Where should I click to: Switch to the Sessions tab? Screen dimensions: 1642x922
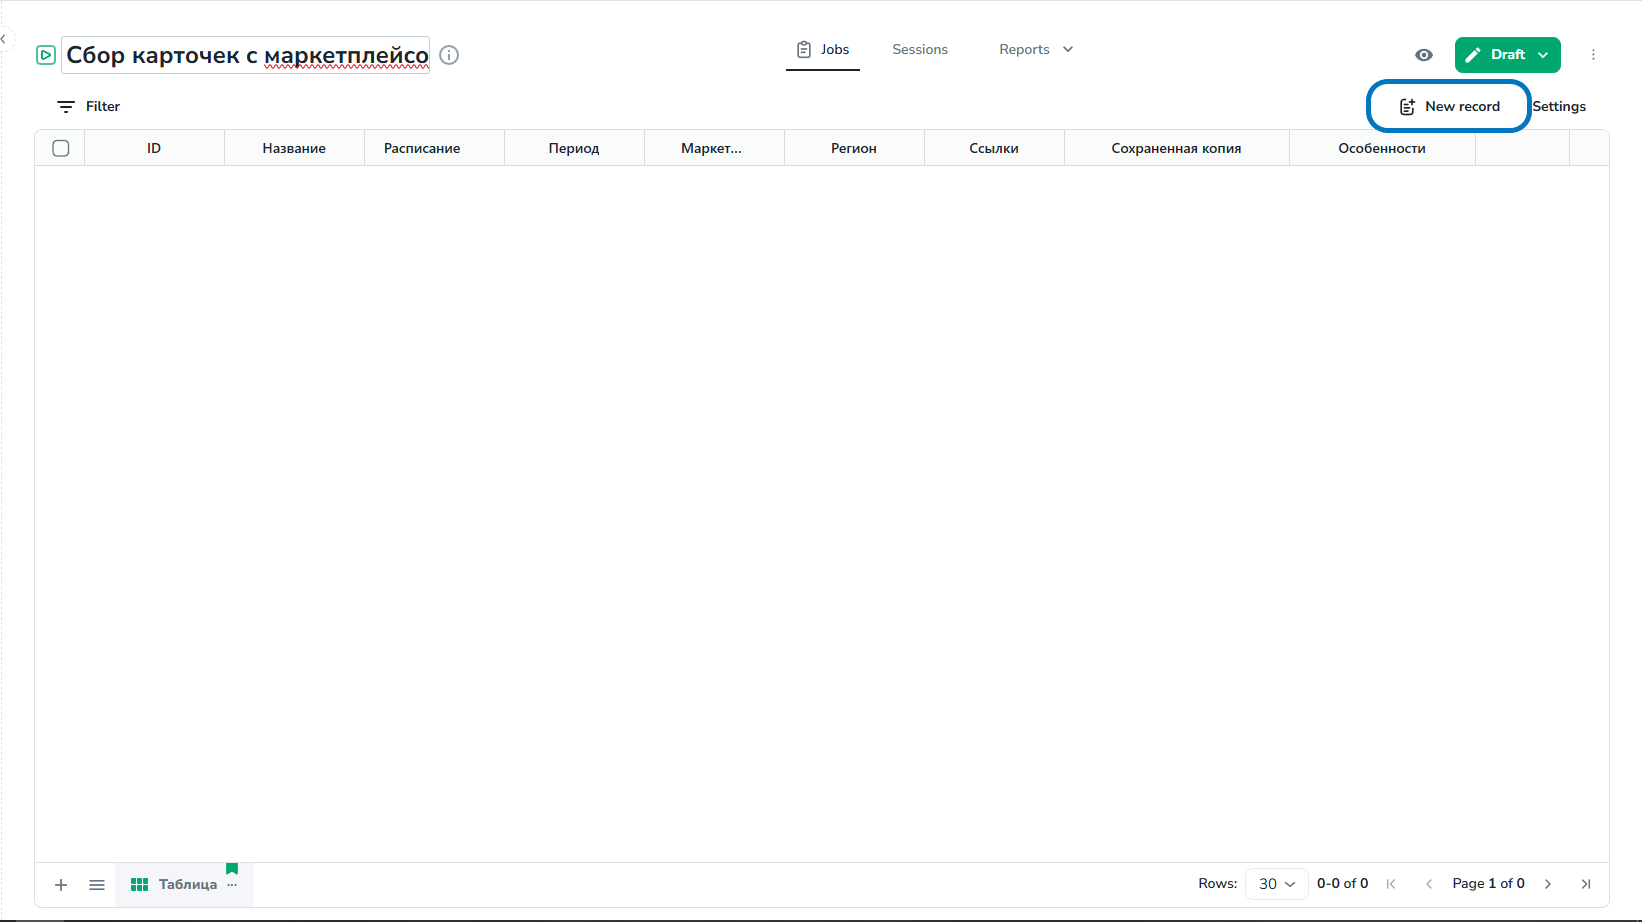pos(920,50)
